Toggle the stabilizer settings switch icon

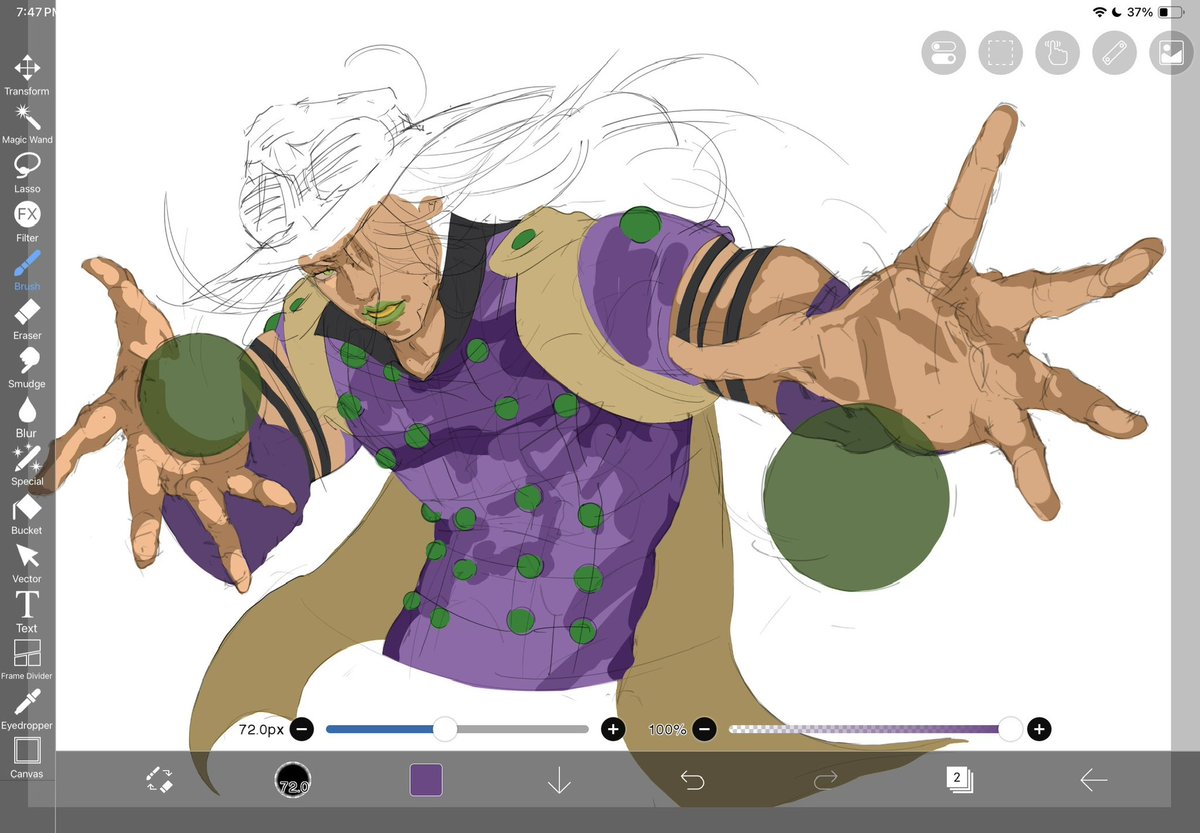point(943,53)
